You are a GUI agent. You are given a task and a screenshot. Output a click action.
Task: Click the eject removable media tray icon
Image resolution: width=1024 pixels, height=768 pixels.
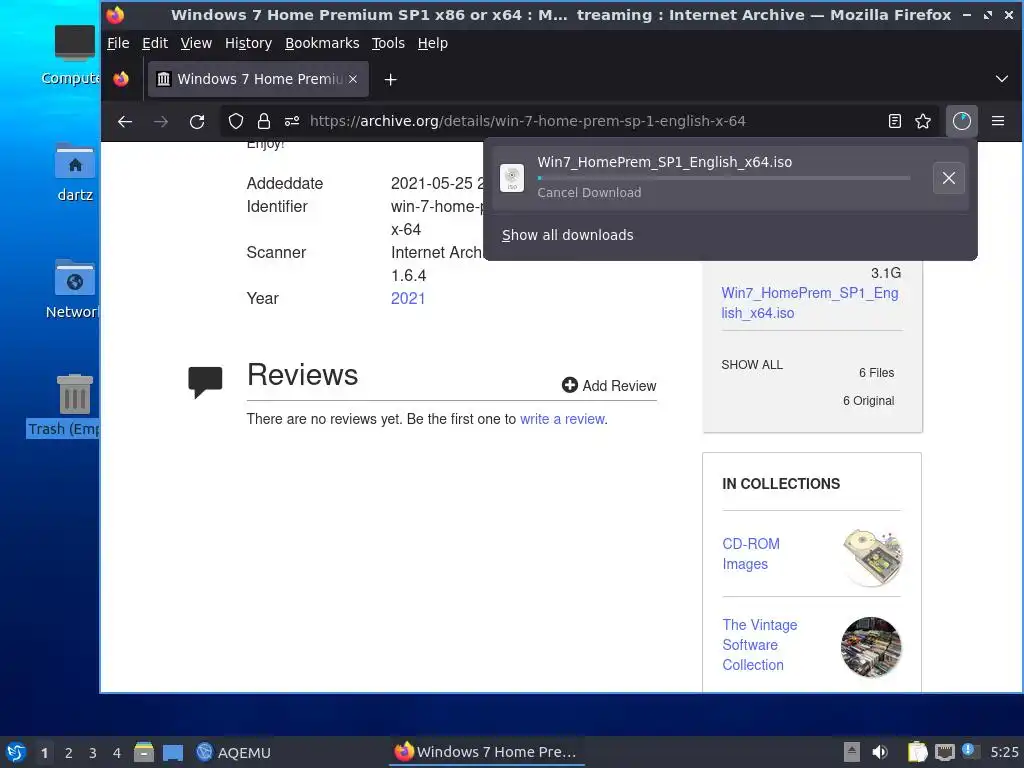[x=852, y=752]
